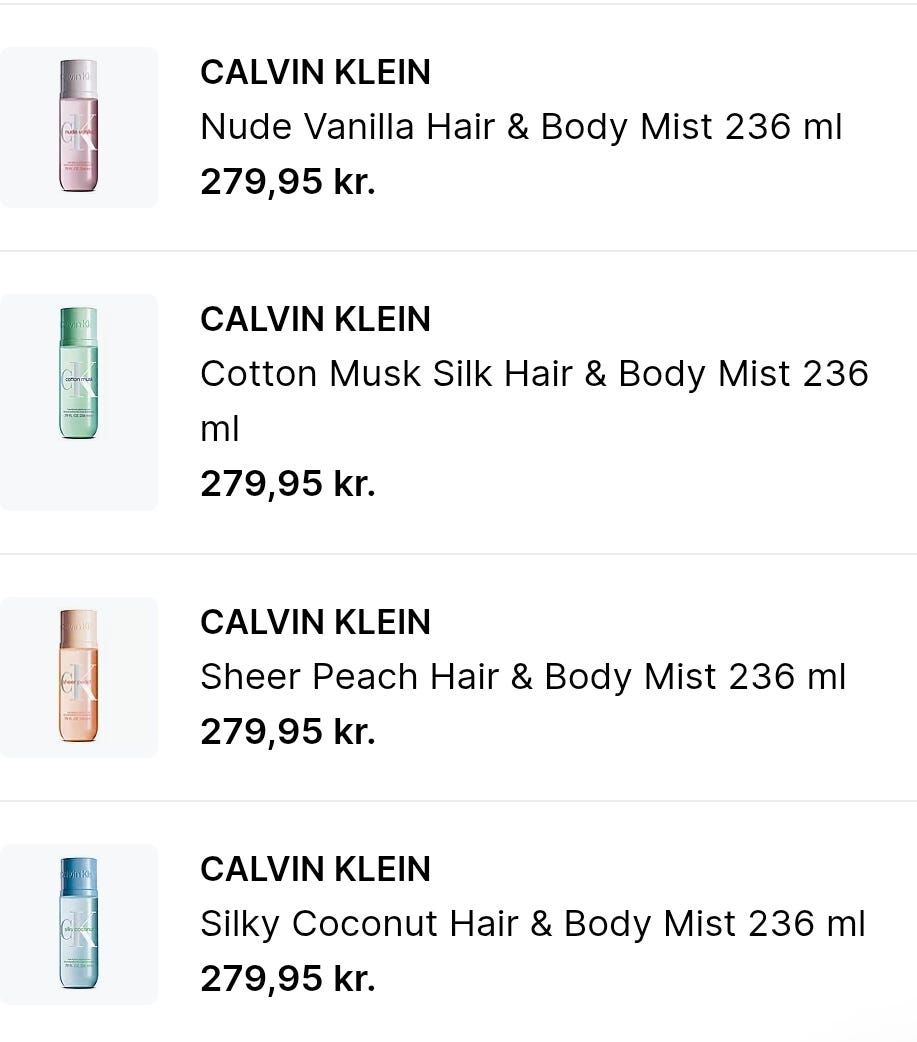The image size is (917, 1042).
Task: Select Cotton Musk Silk Hair & Body Mist title
Action: tap(534, 401)
